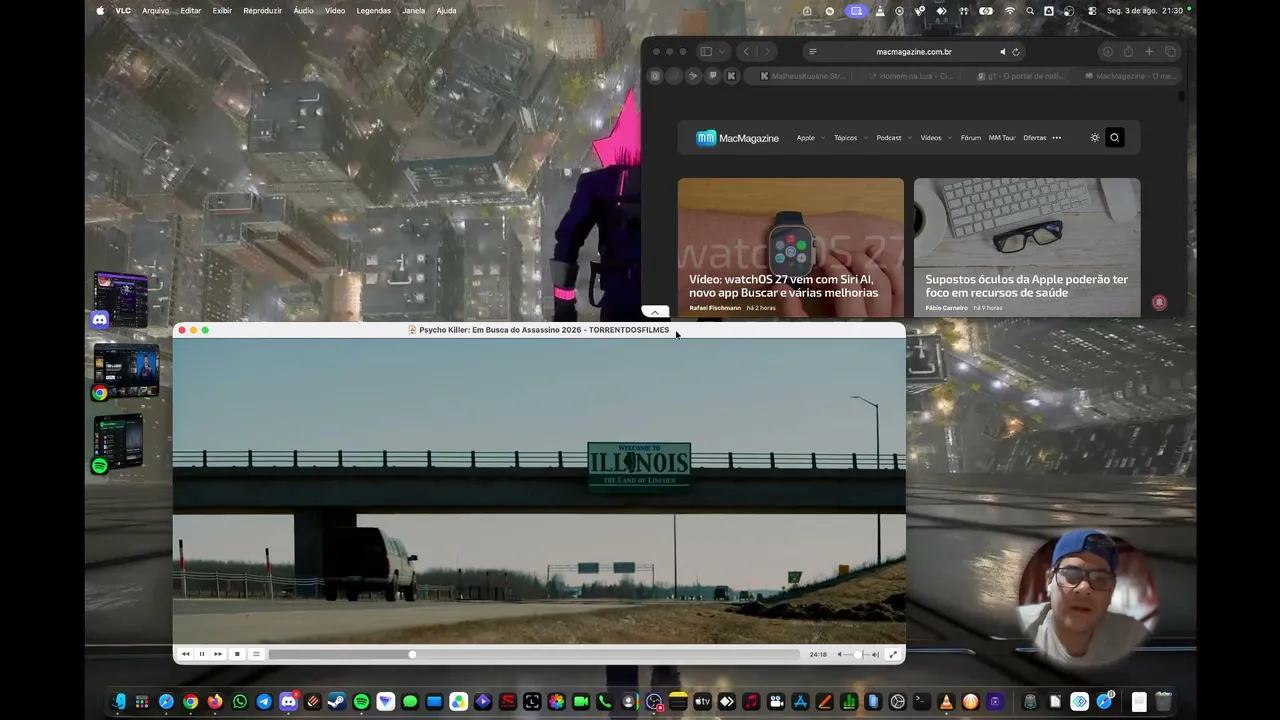Show Safari downloads

(1107, 52)
